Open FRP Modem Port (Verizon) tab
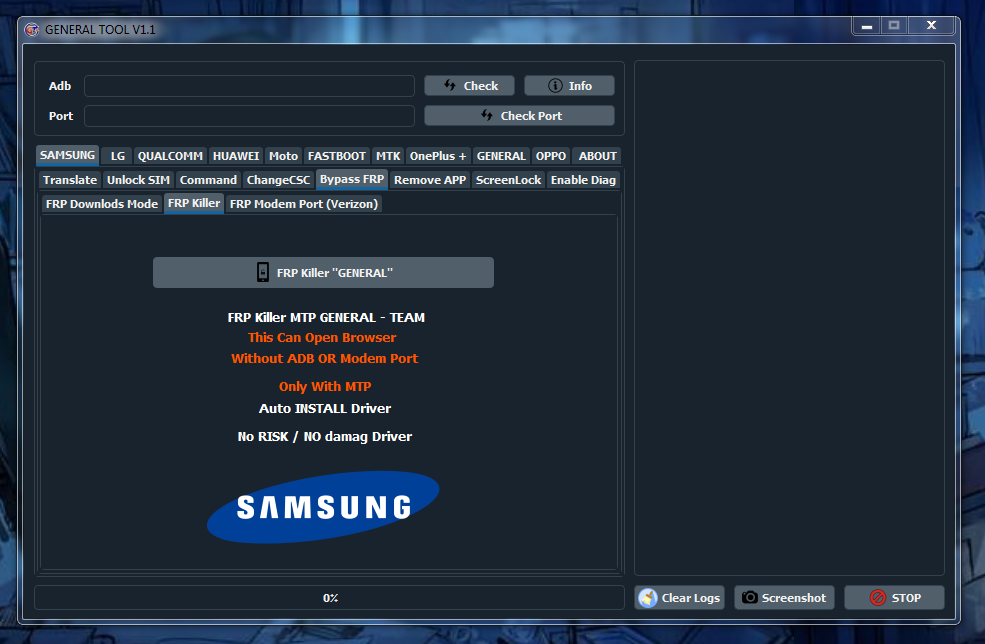985x644 pixels. tap(303, 204)
